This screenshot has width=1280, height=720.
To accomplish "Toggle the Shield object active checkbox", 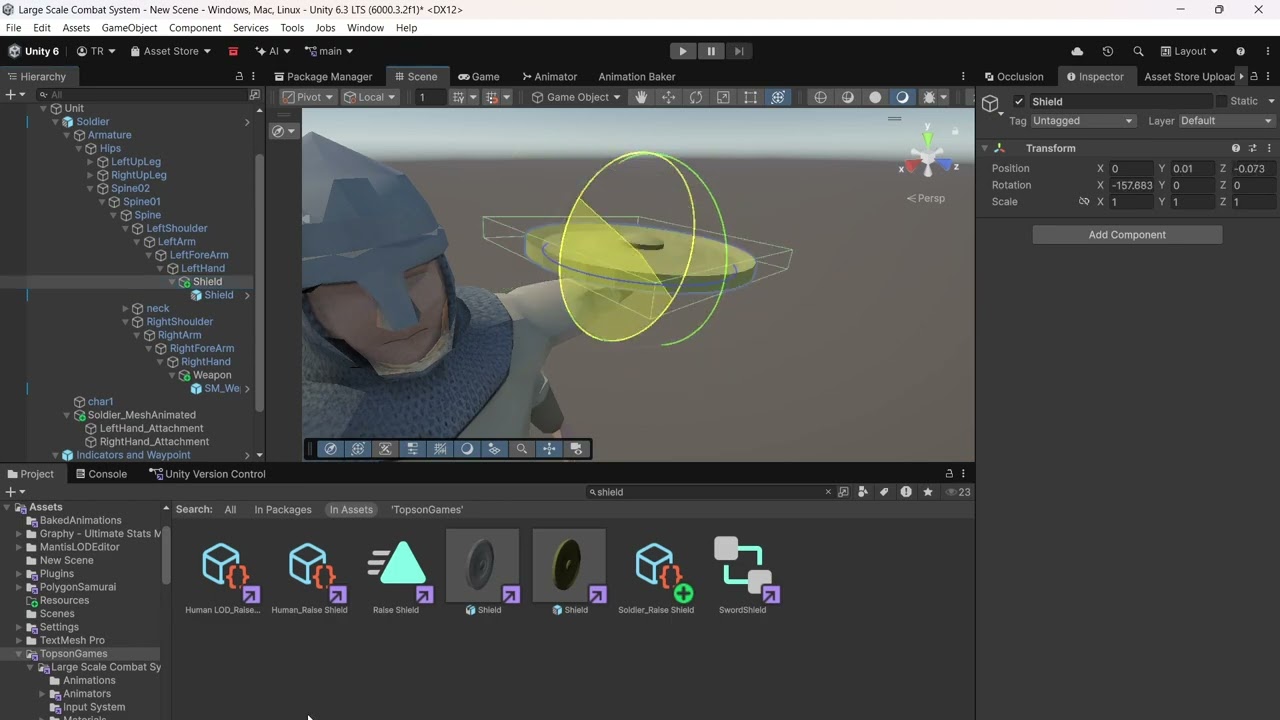I will click(1019, 101).
